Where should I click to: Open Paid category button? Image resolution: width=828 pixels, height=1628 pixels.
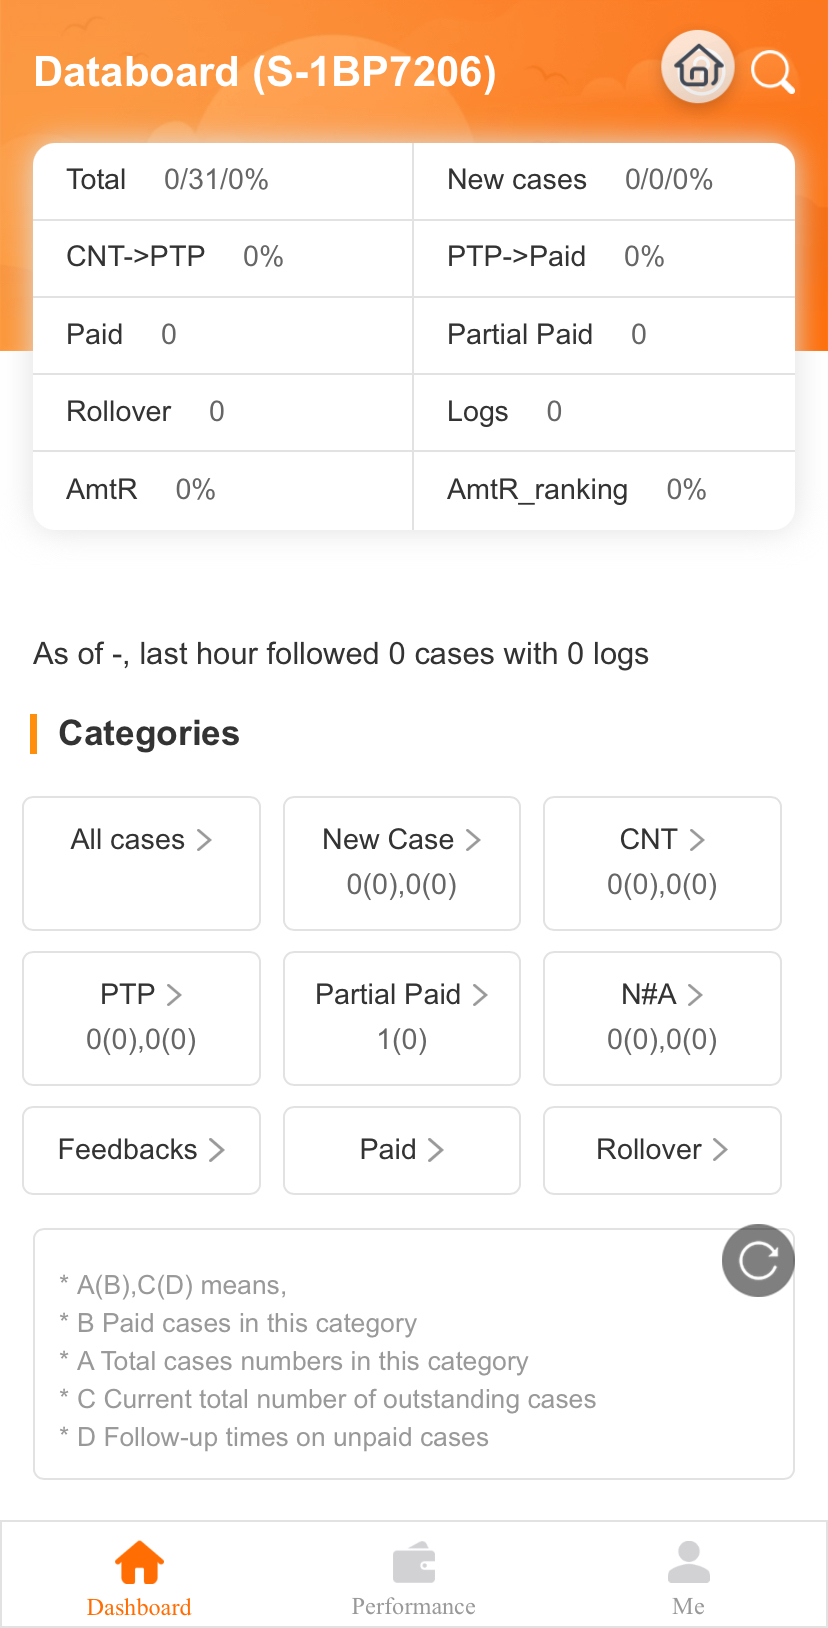click(402, 1150)
